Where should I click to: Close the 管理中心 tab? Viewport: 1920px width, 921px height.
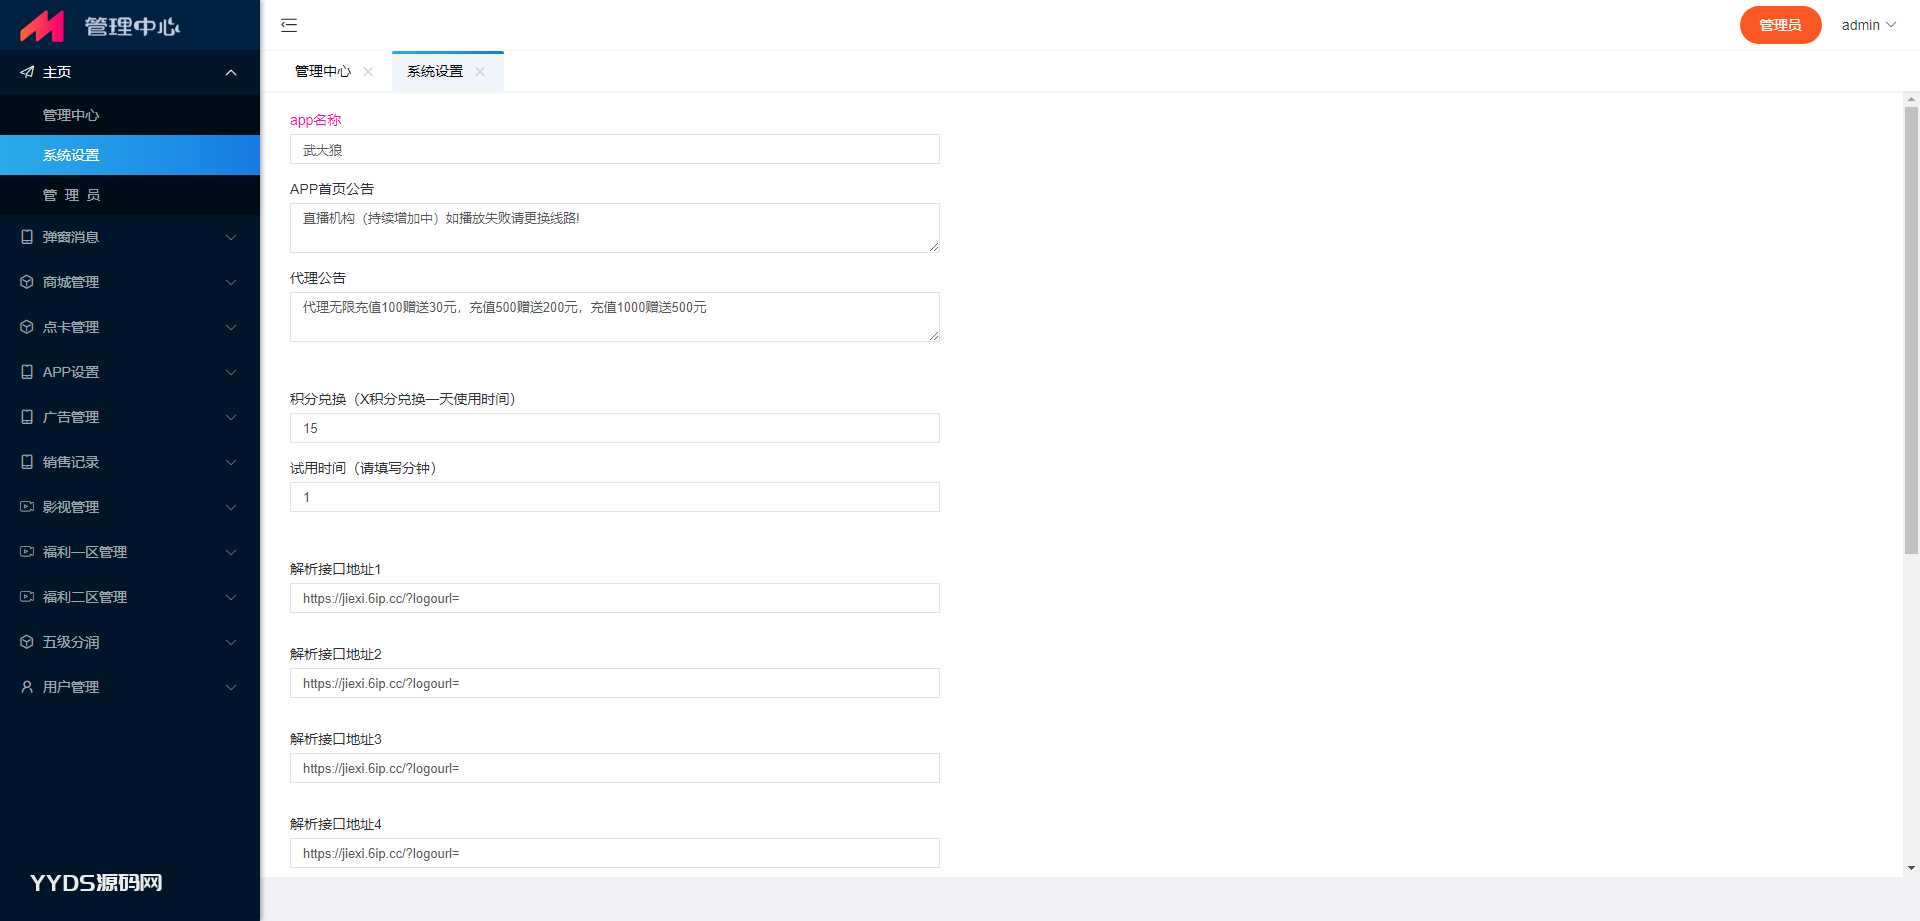(368, 72)
